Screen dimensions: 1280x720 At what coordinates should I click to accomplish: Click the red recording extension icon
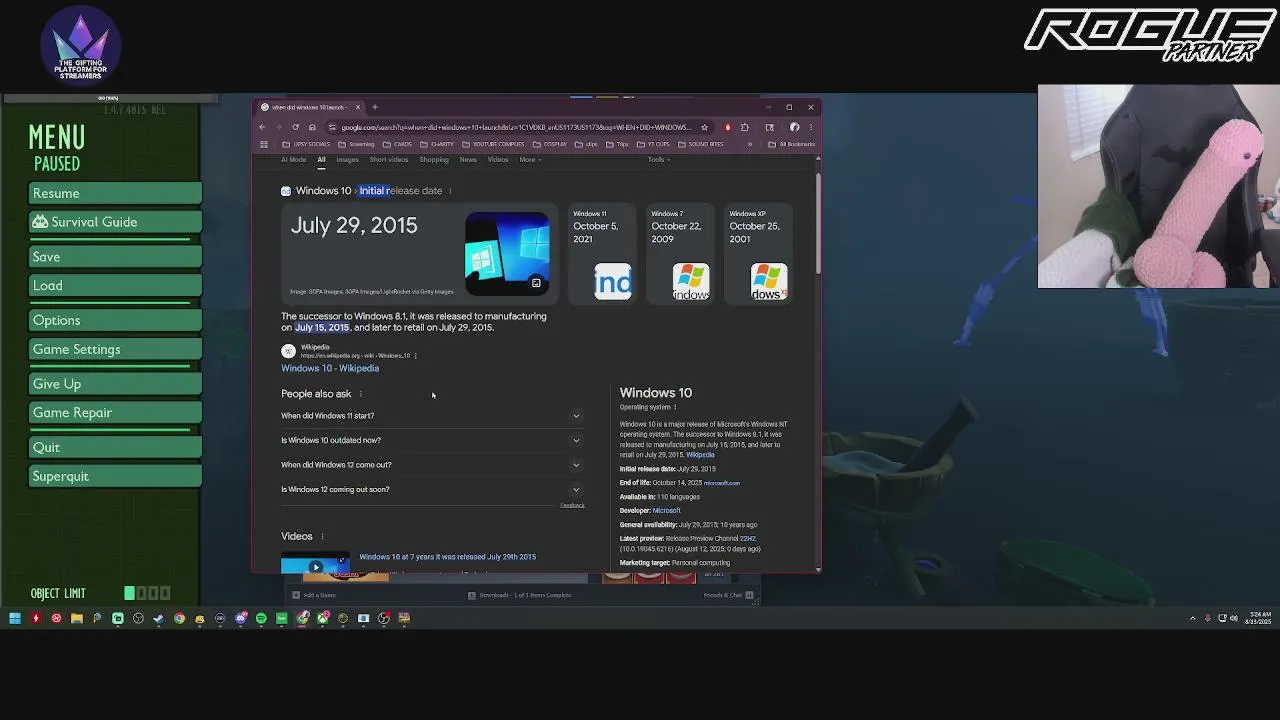pyautogui.click(x=727, y=127)
